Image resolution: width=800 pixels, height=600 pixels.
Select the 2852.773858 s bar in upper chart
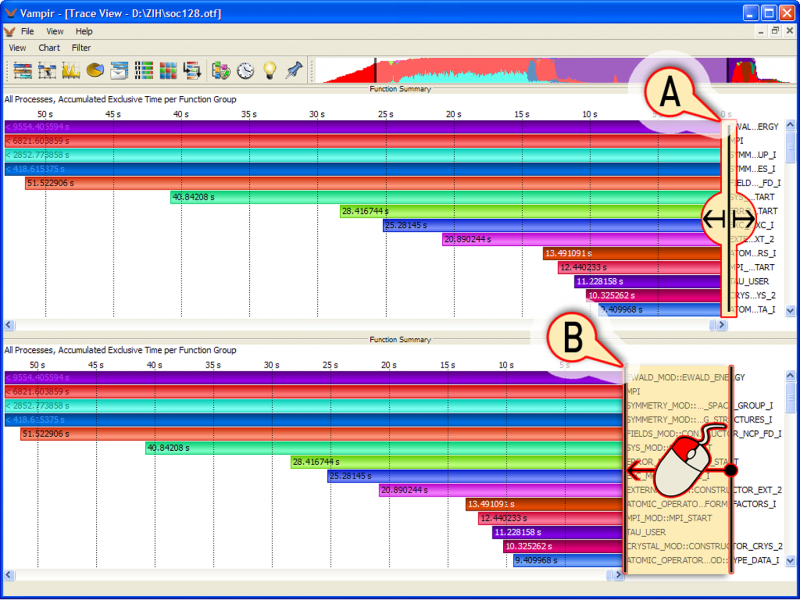pos(364,155)
